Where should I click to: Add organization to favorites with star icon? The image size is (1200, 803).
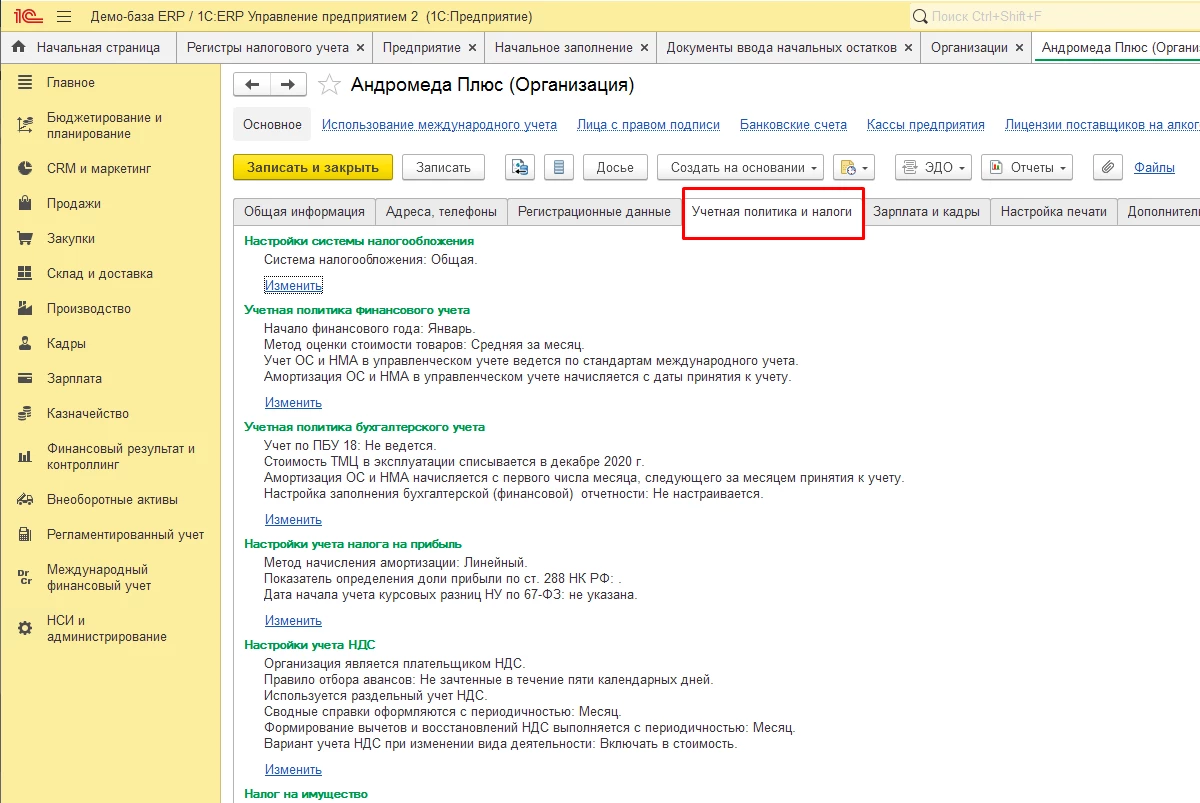(x=329, y=85)
